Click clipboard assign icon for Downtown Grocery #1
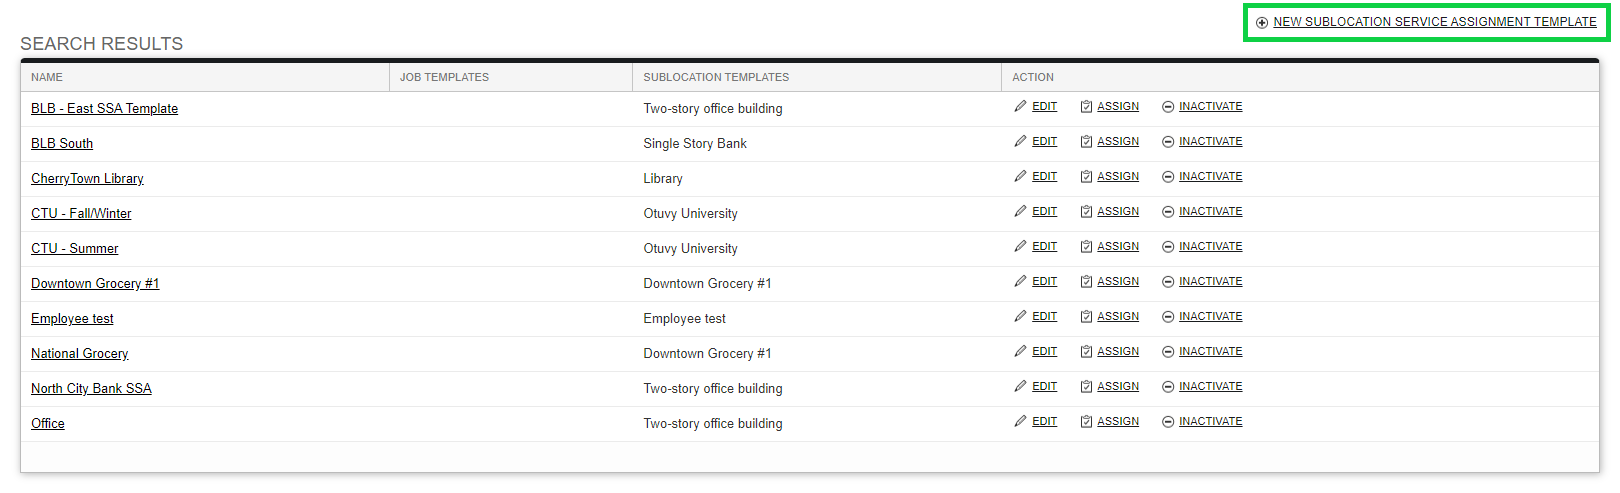 [x=1086, y=282]
